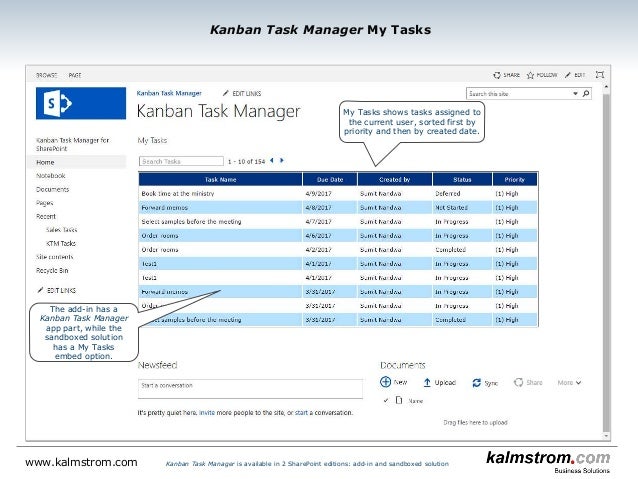This screenshot has width=638, height=479.
Task: Click 'Kanban Task Manager for SharePoint' sidebar heading
Action: pos(72,144)
